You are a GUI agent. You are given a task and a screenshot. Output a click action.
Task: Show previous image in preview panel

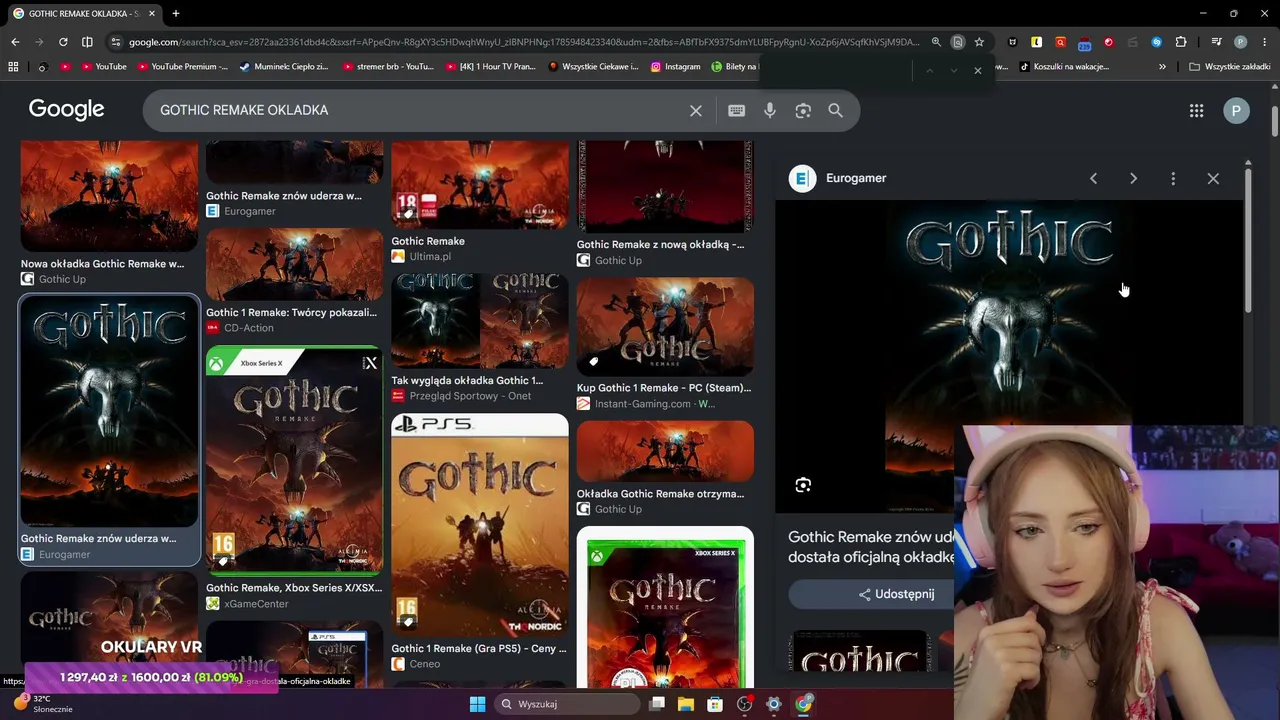(1093, 178)
